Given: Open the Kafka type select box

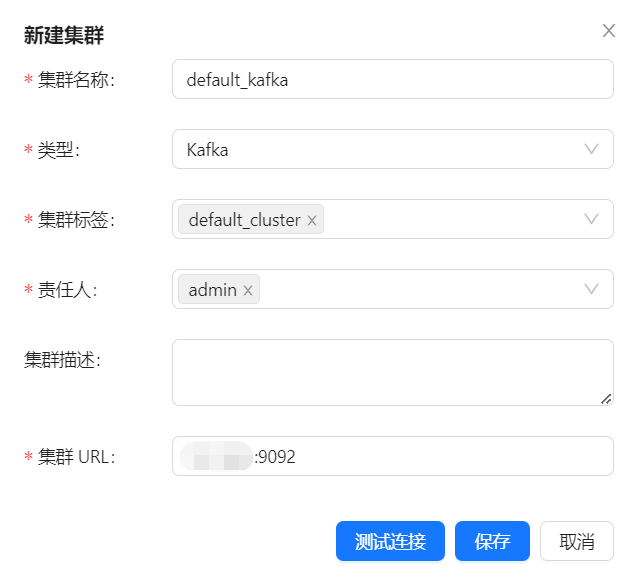Looking at the screenshot, I should coord(380,150).
